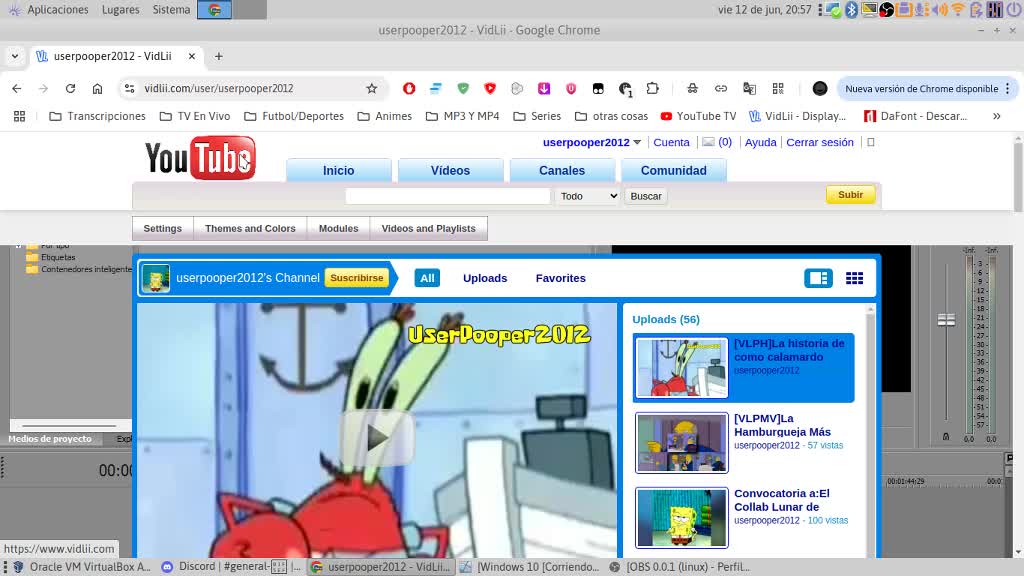1024x576 pixels.
Task: Open a new Chrome tab
Action: (219, 56)
